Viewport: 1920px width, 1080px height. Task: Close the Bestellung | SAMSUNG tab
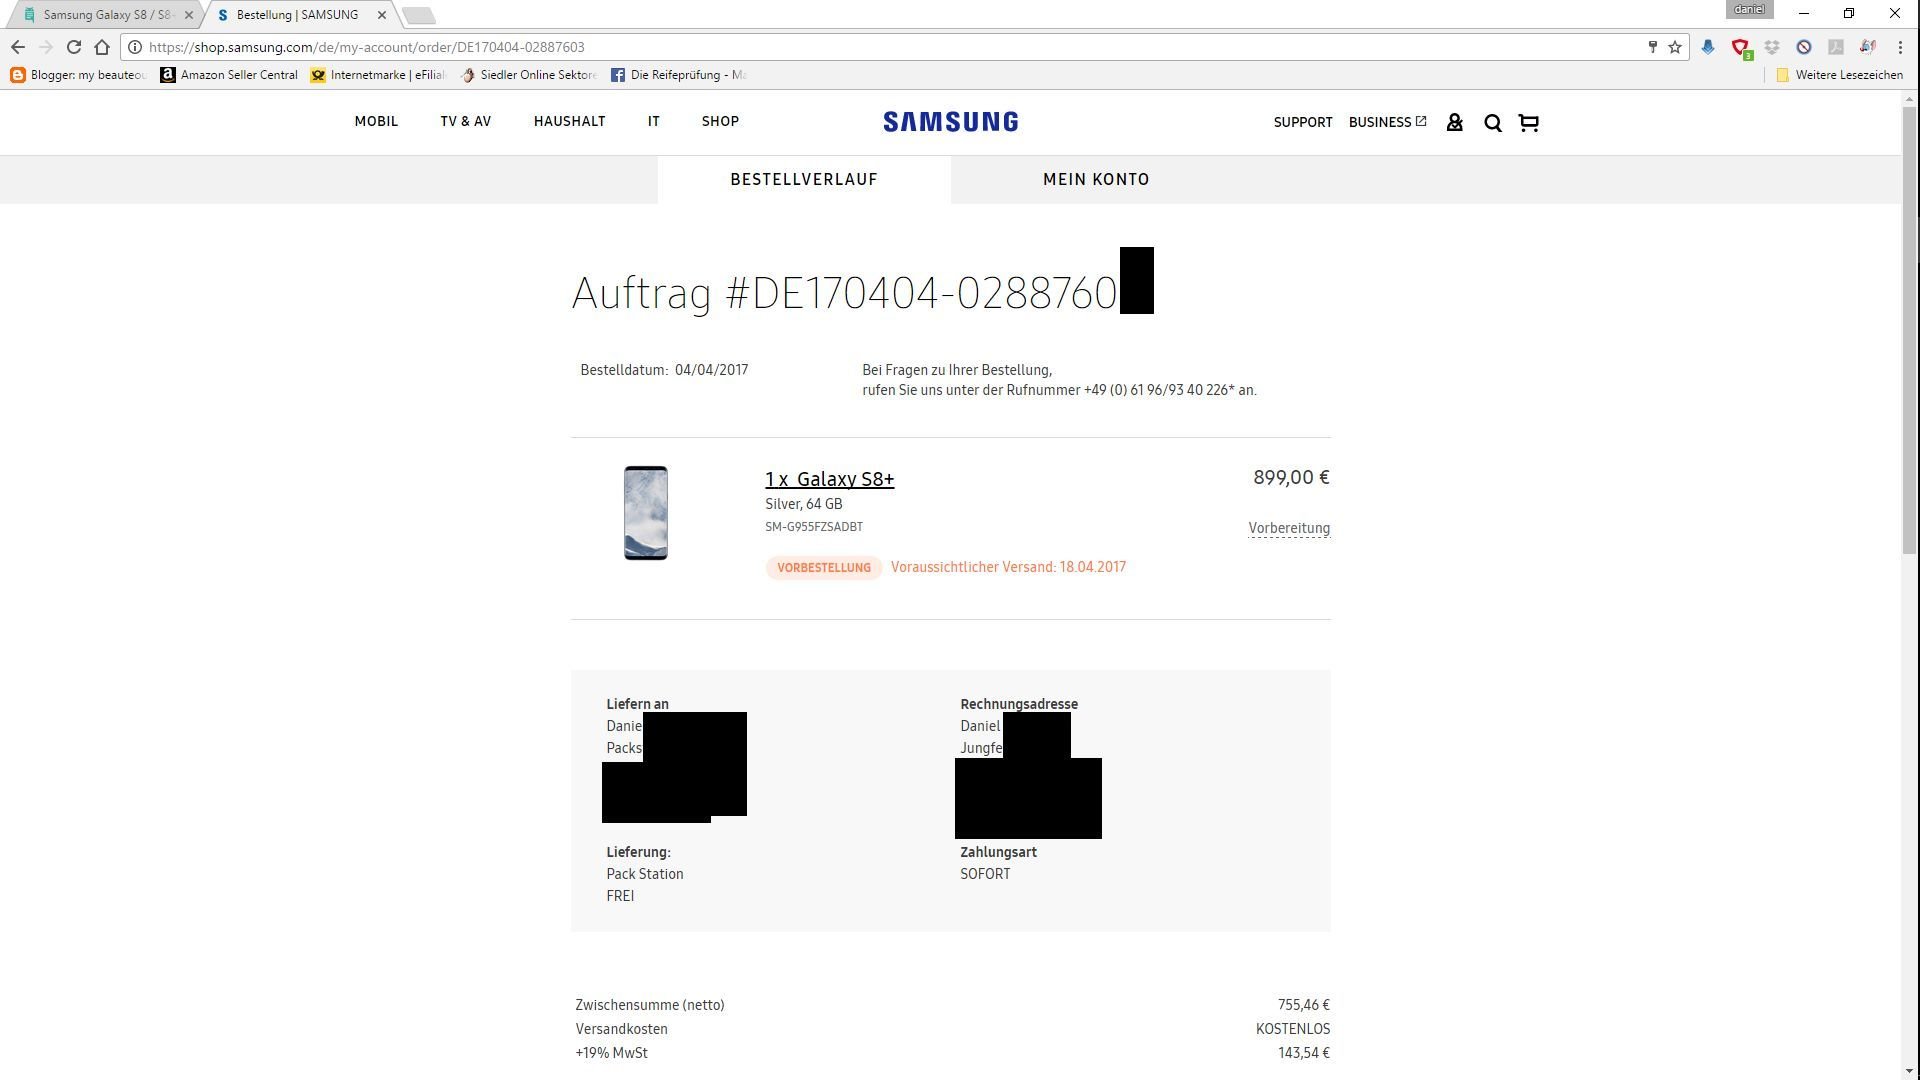tap(382, 15)
